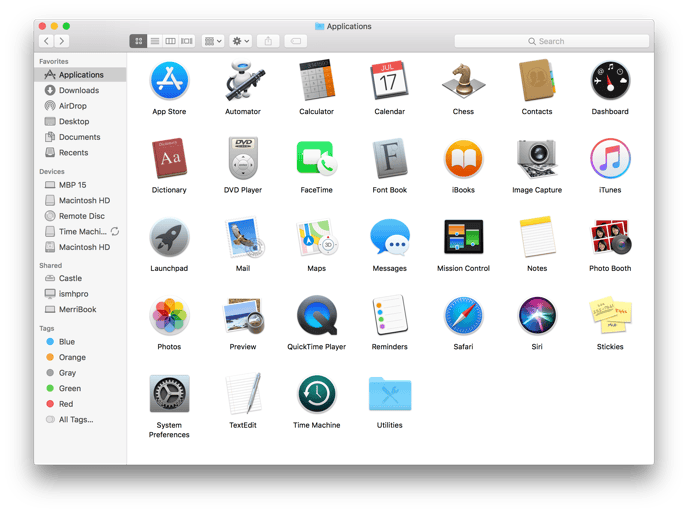Select the Calendar app icon
The height and width of the screenshot is (513, 688).
coord(390,81)
